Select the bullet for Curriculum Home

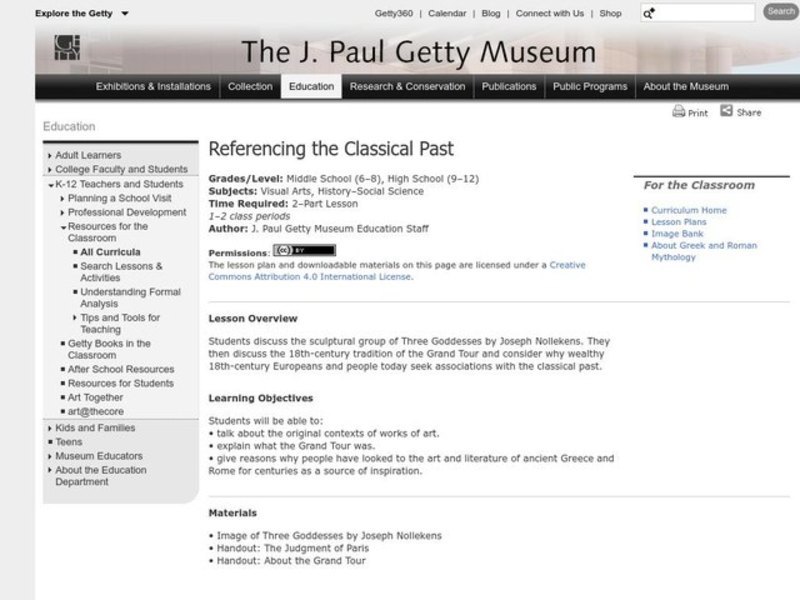(648, 210)
